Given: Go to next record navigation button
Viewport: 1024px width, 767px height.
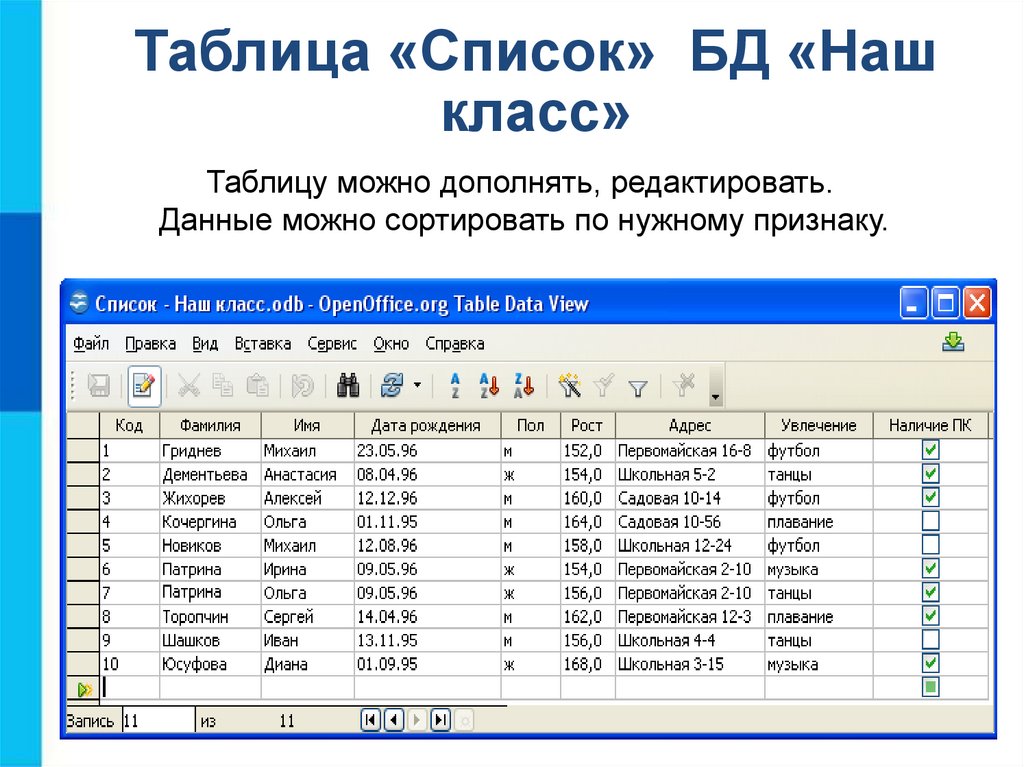Looking at the screenshot, I should (417, 720).
